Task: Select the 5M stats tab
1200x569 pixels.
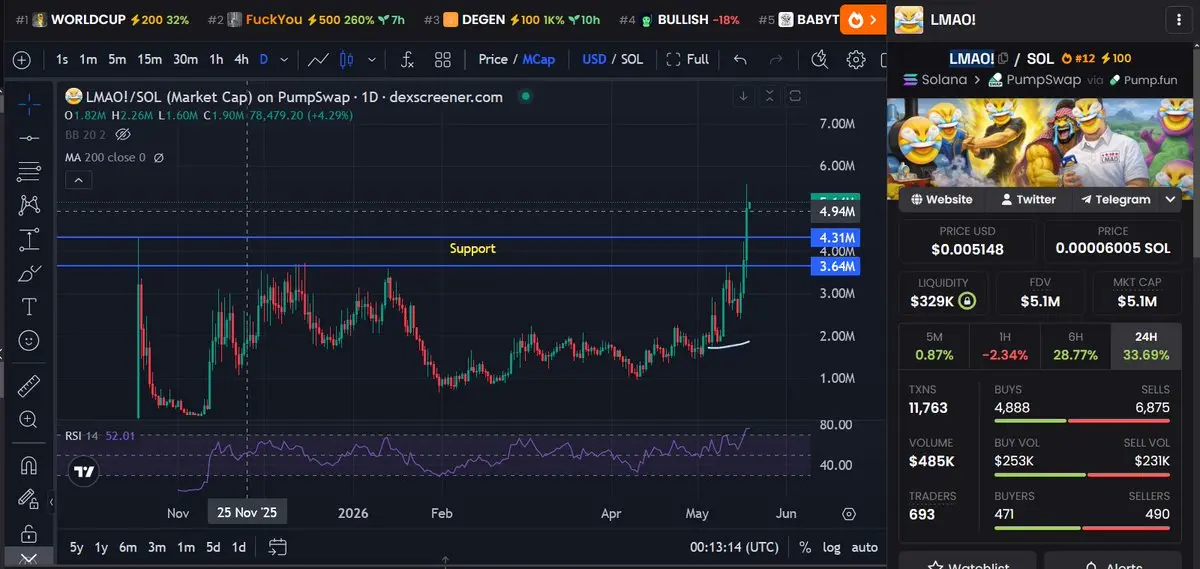Action: coord(934,346)
